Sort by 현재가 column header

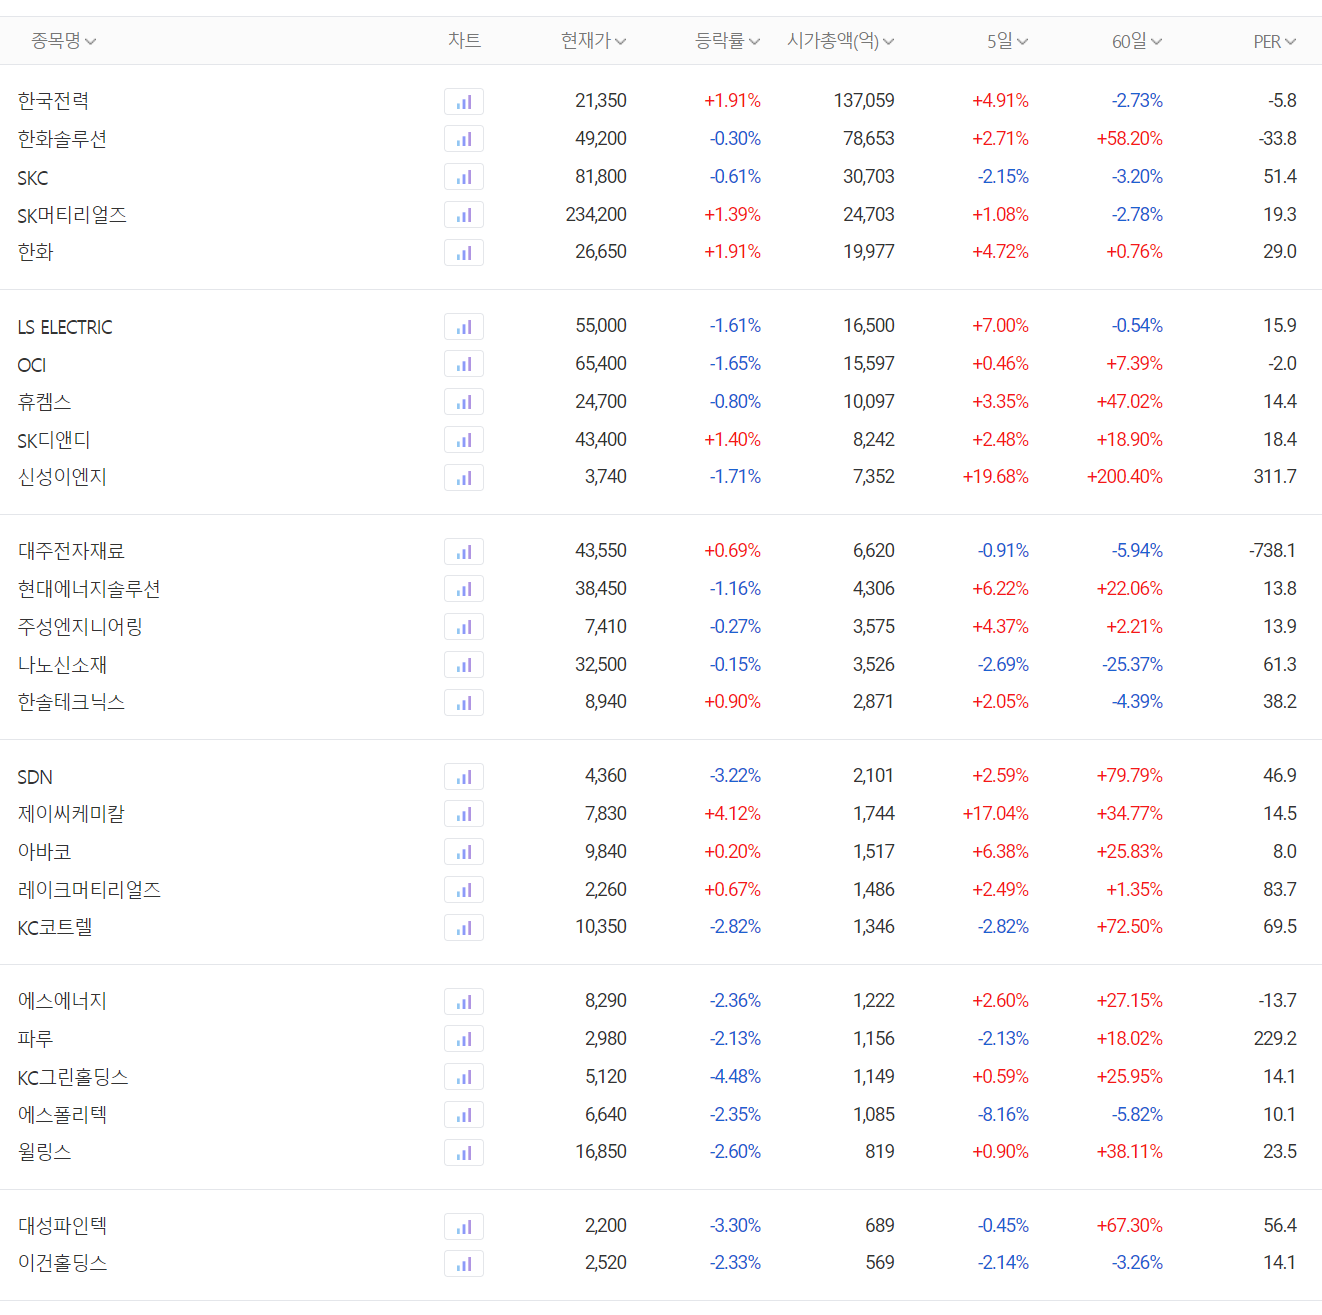click(594, 41)
